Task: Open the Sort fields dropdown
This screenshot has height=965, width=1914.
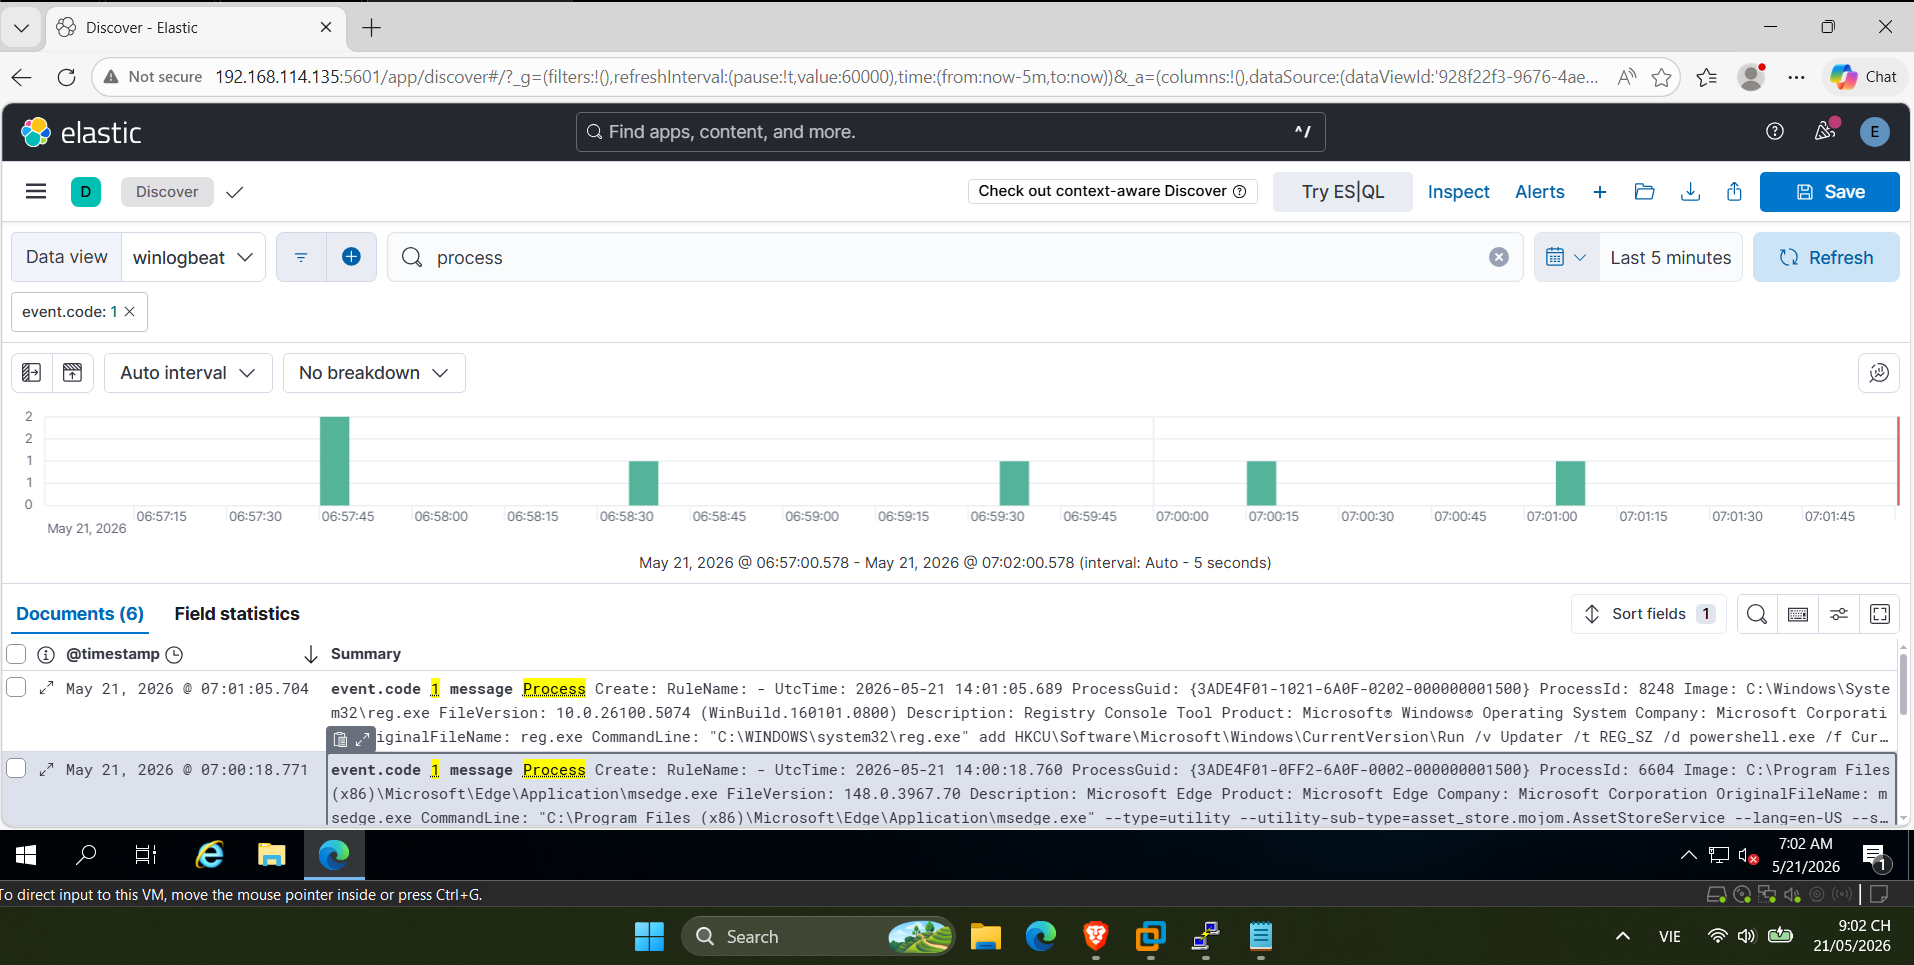Action: point(1649,614)
